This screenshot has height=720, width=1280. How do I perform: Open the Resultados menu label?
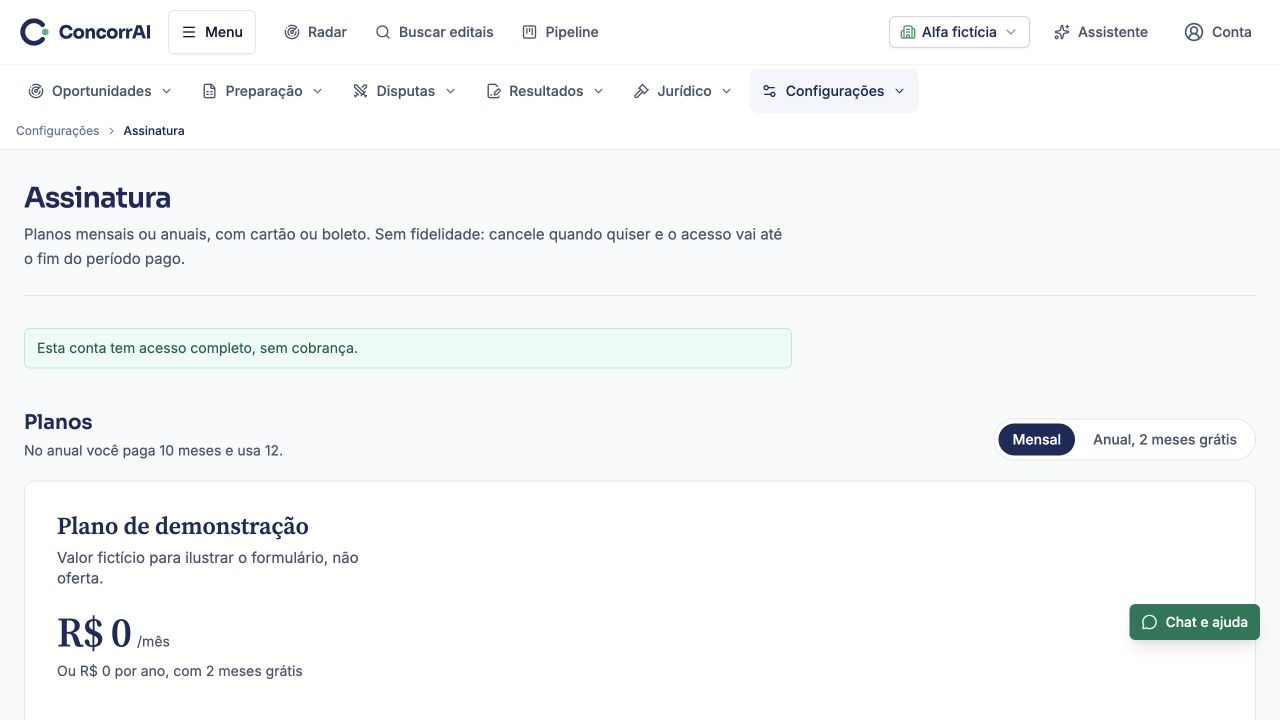(x=546, y=91)
